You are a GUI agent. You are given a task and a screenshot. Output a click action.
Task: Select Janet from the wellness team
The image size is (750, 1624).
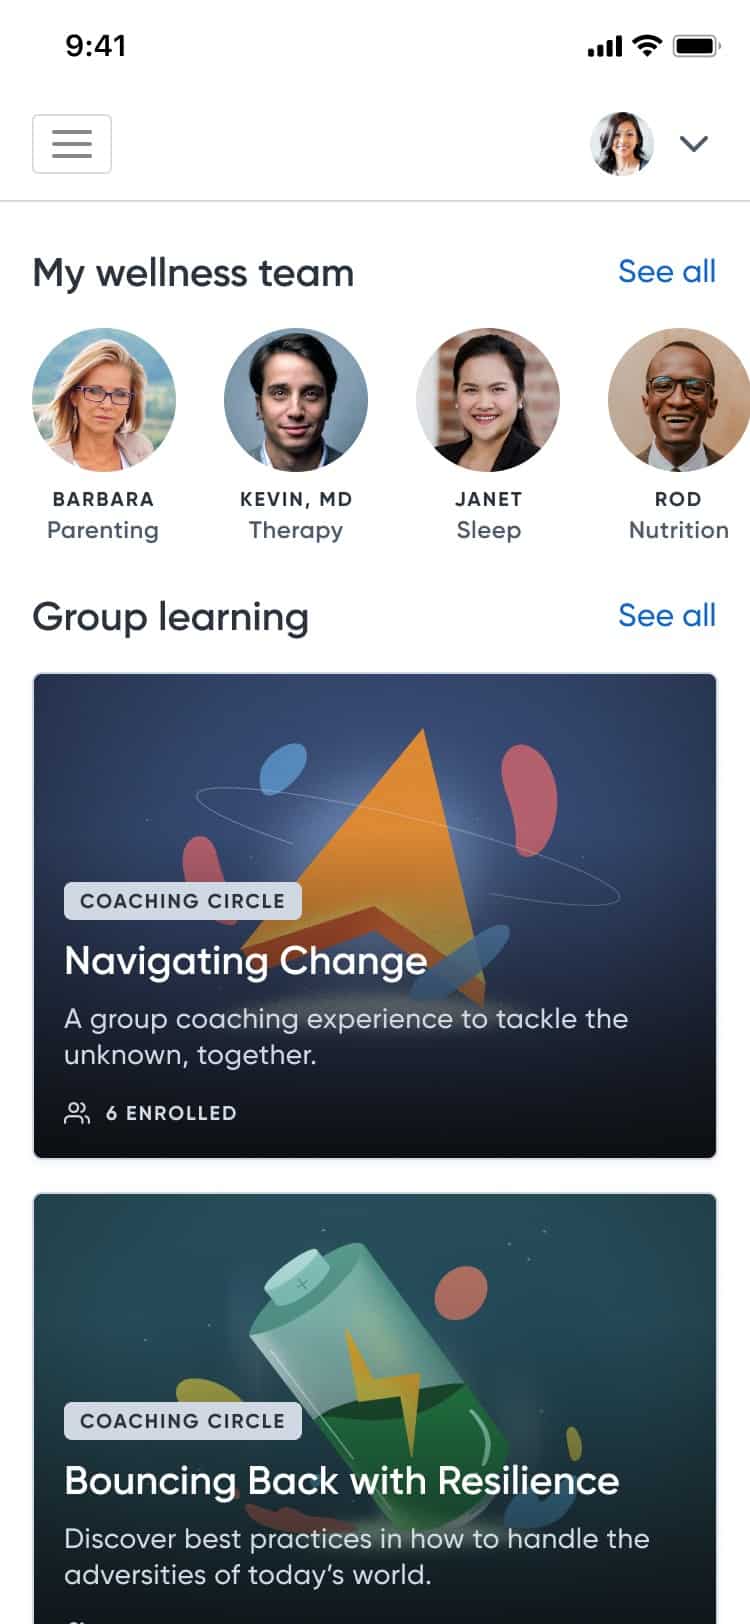click(489, 399)
